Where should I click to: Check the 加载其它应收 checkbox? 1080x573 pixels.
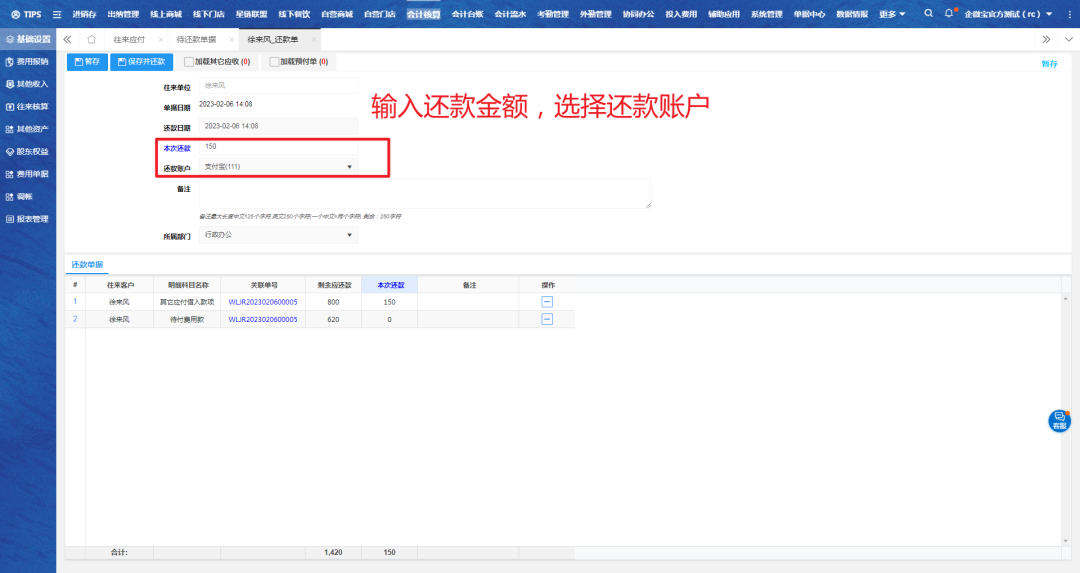[x=188, y=62]
